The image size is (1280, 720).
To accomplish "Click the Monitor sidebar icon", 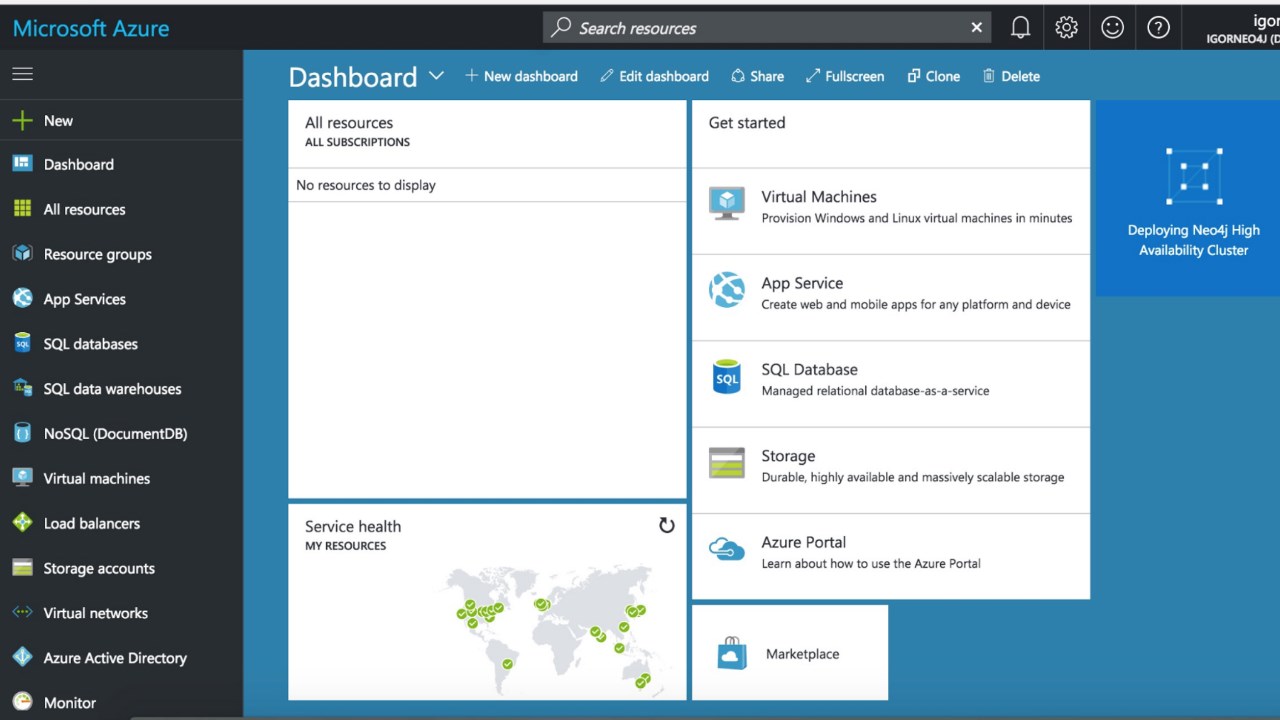I will 22,702.
